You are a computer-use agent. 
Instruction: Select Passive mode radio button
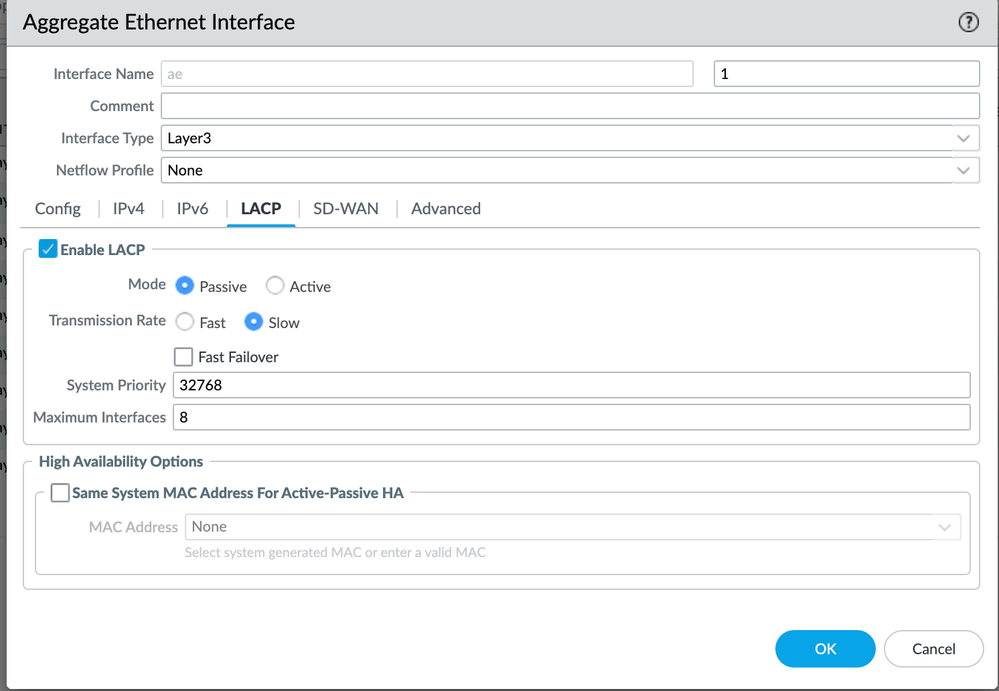point(185,286)
